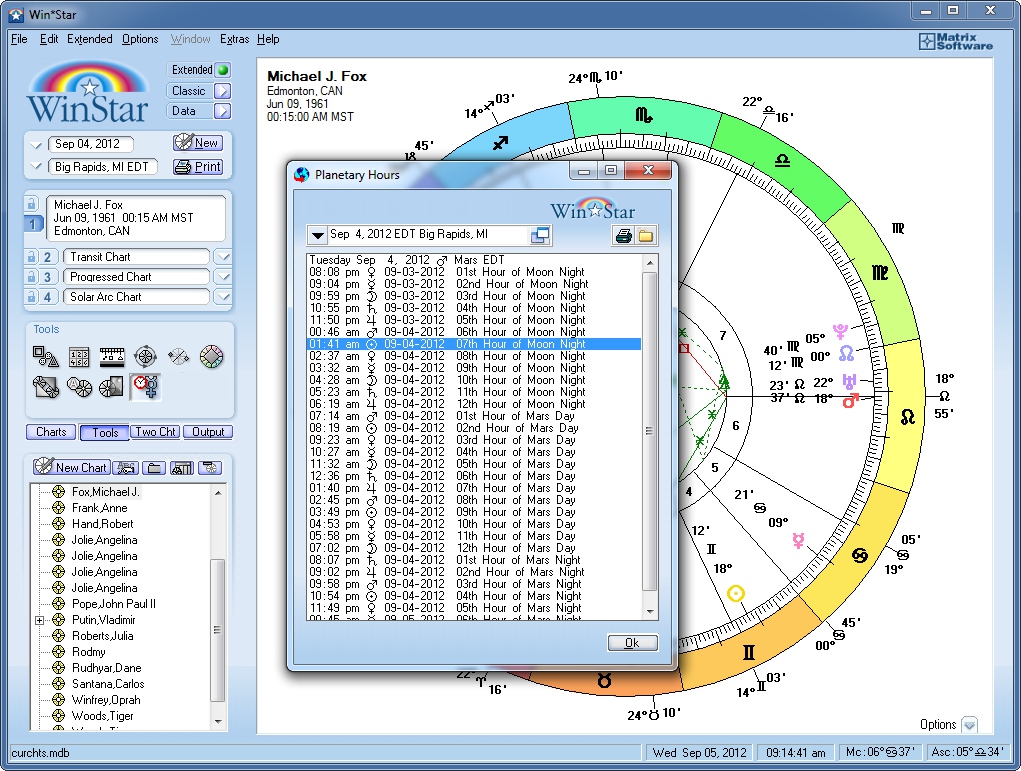
Task: Select Roberts,Julia in chart list
Action: (102, 636)
